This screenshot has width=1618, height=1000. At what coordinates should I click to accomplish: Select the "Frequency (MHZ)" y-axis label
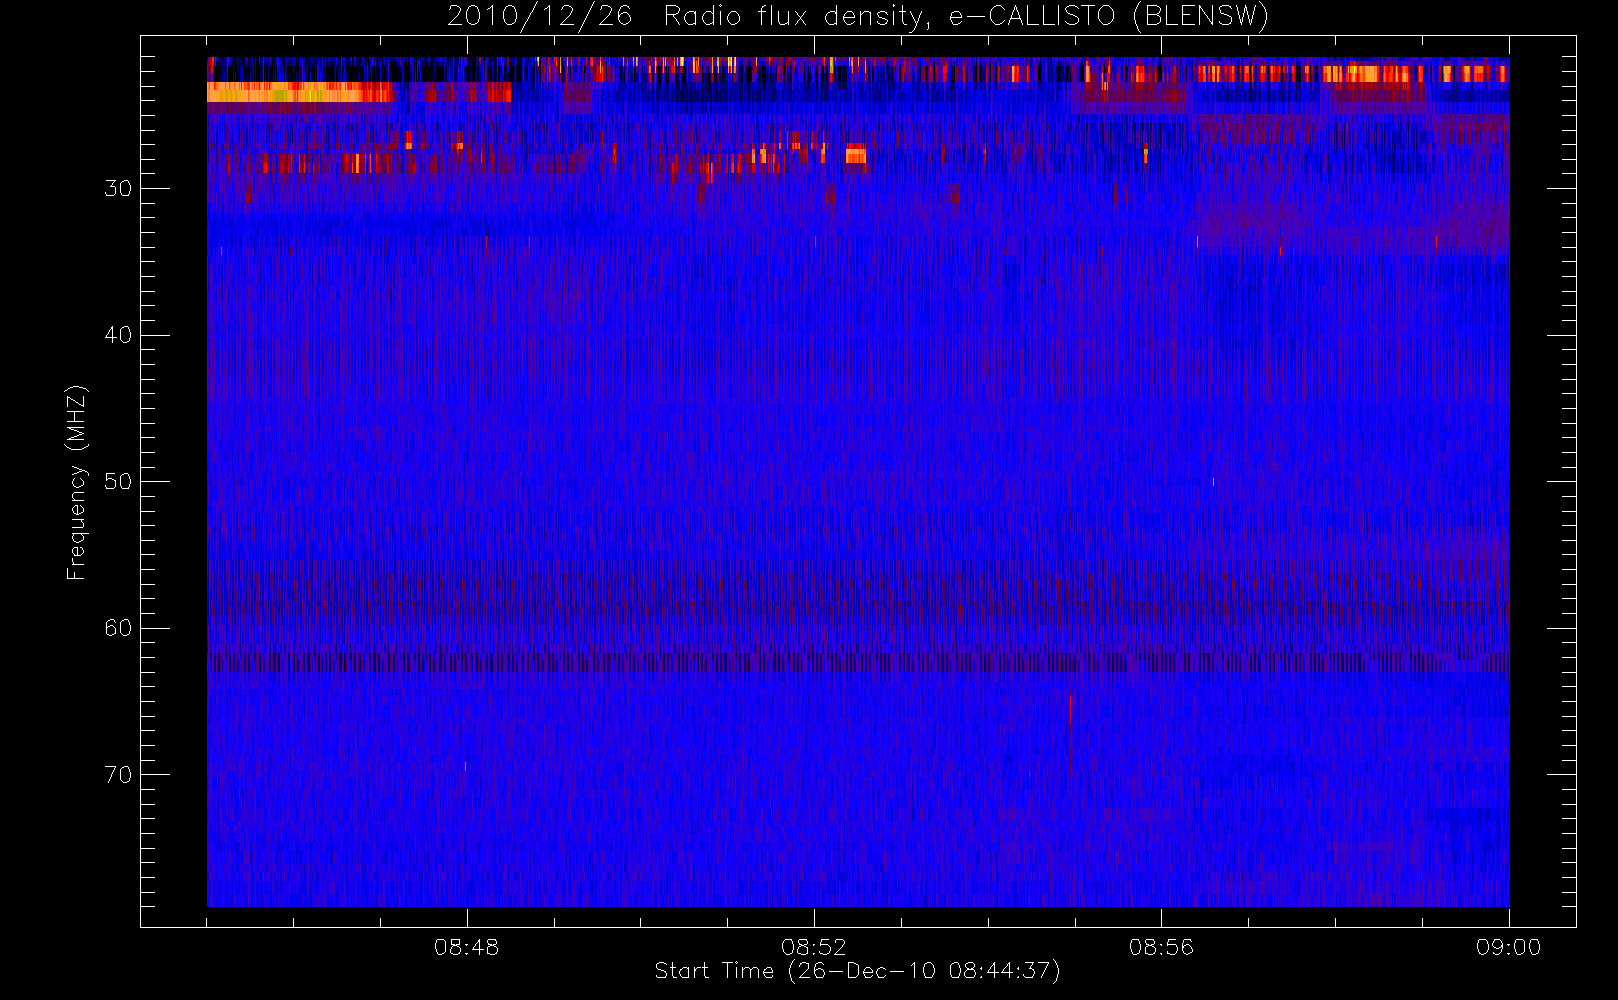[77, 482]
